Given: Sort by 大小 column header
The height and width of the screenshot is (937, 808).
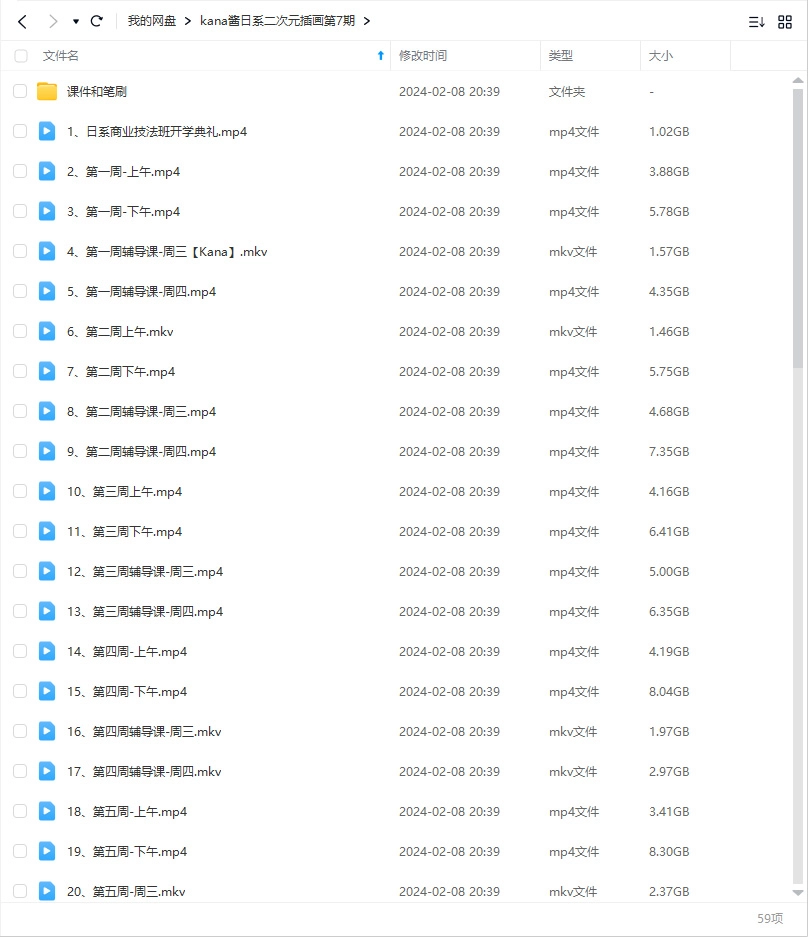Looking at the screenshot, I should 661,56.
